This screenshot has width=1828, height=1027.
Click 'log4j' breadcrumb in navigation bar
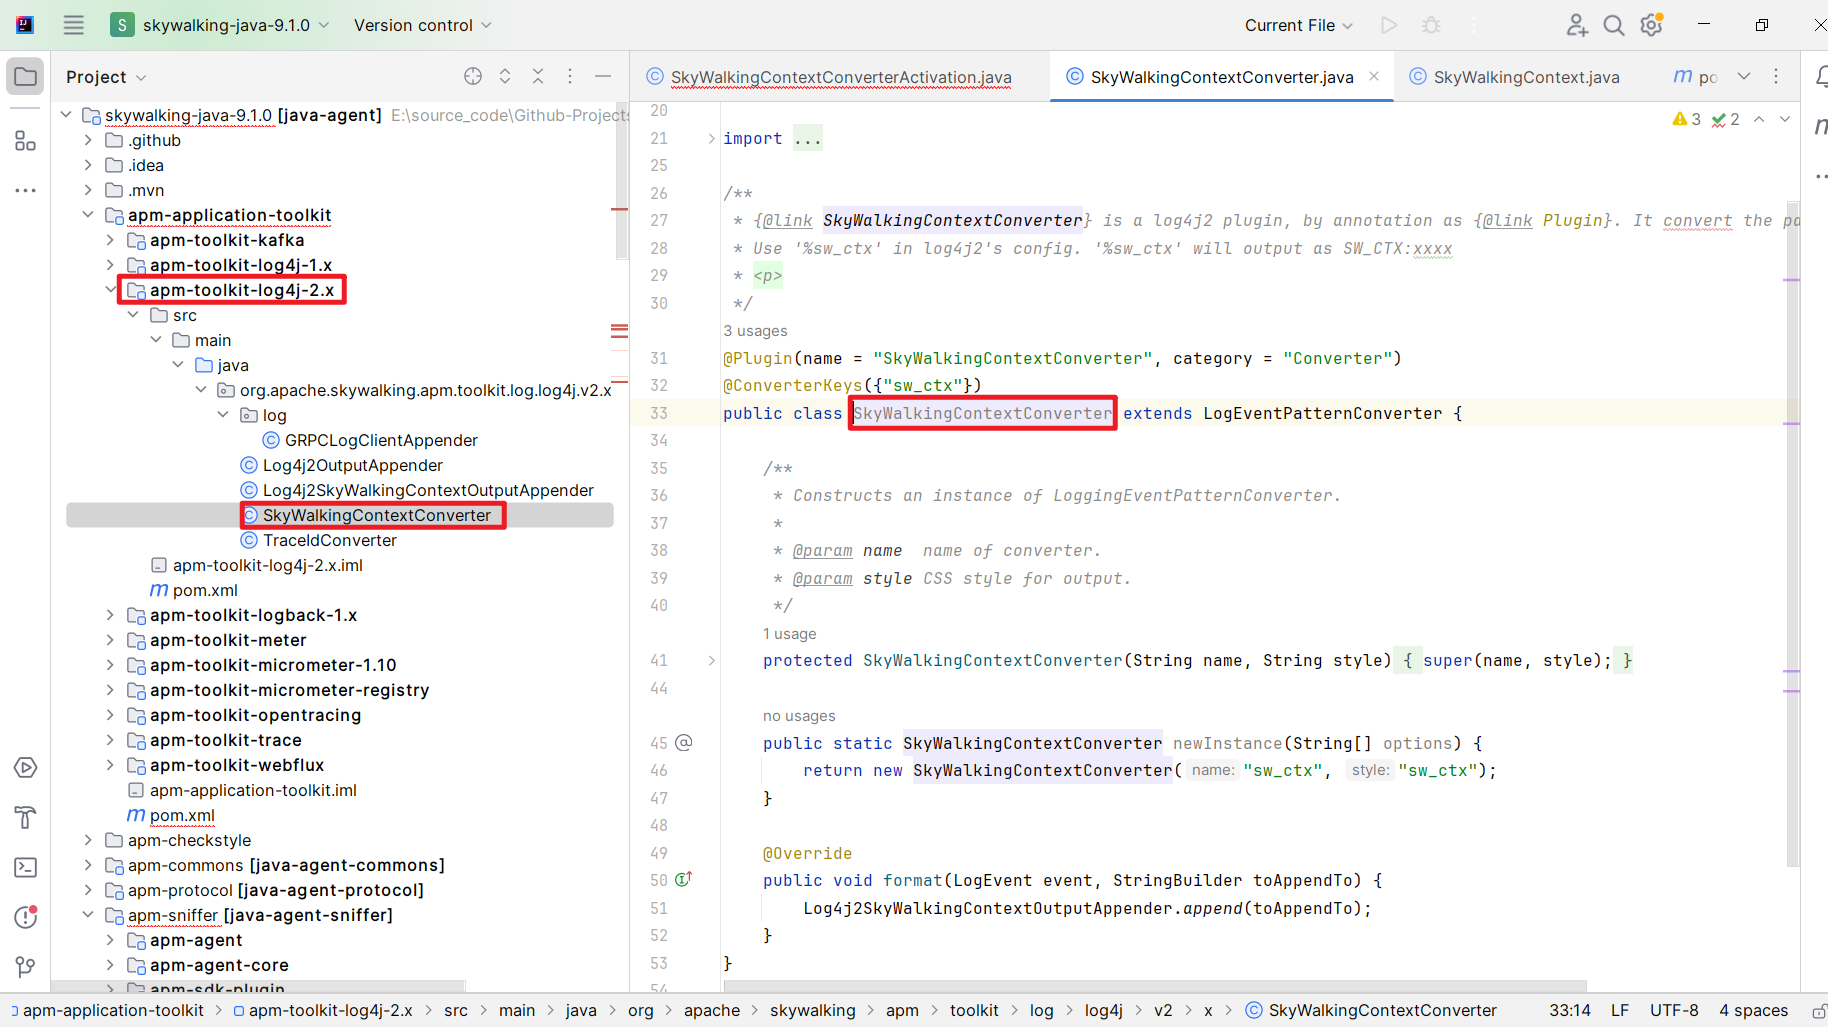(x=1104, y=1011)
